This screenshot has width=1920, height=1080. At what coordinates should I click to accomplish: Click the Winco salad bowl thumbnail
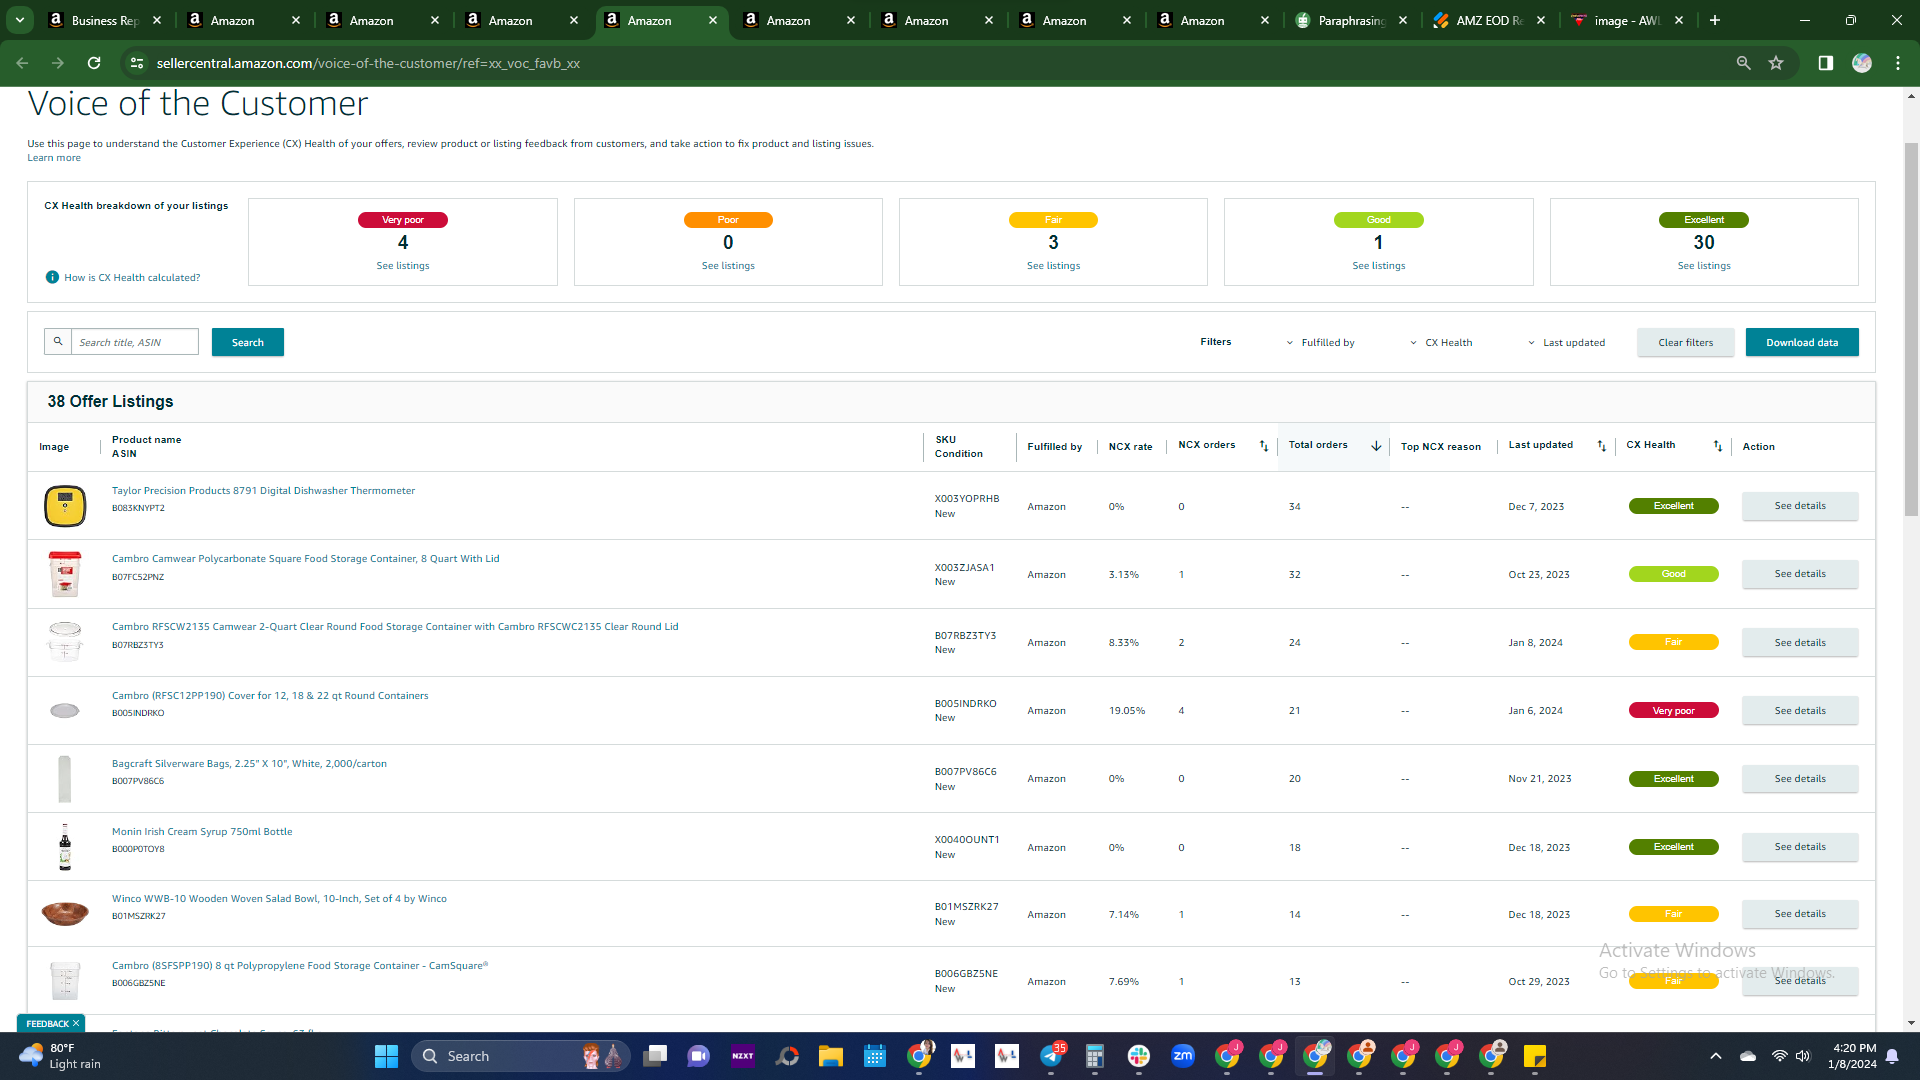coord(65,913)
